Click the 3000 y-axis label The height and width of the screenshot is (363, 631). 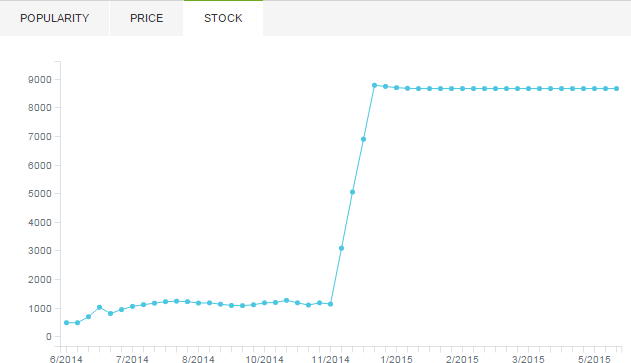pyautogui.click(x=40, y=251)
